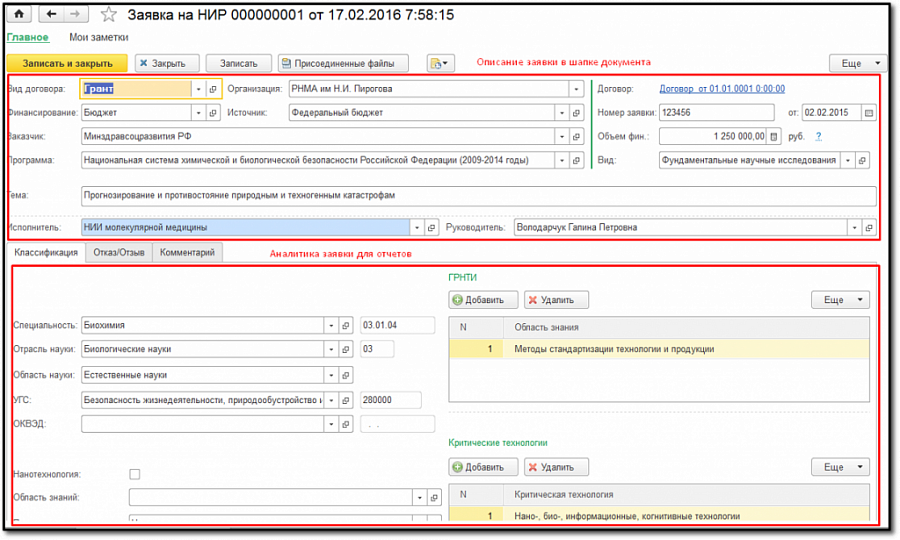Viewport: 900px width, 540px height.
Task: Click the Закрыть button
Action: pyautogui.click(x=167, y=63)
